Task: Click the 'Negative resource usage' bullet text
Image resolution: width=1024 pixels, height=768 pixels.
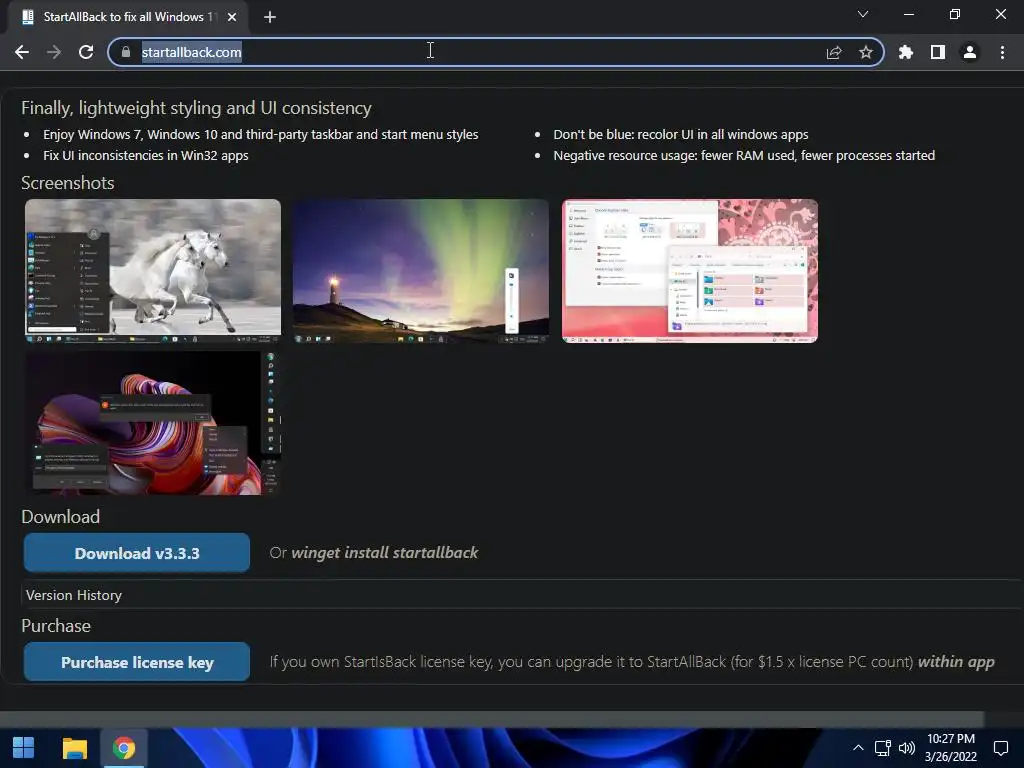Action: tap(744, 155)
